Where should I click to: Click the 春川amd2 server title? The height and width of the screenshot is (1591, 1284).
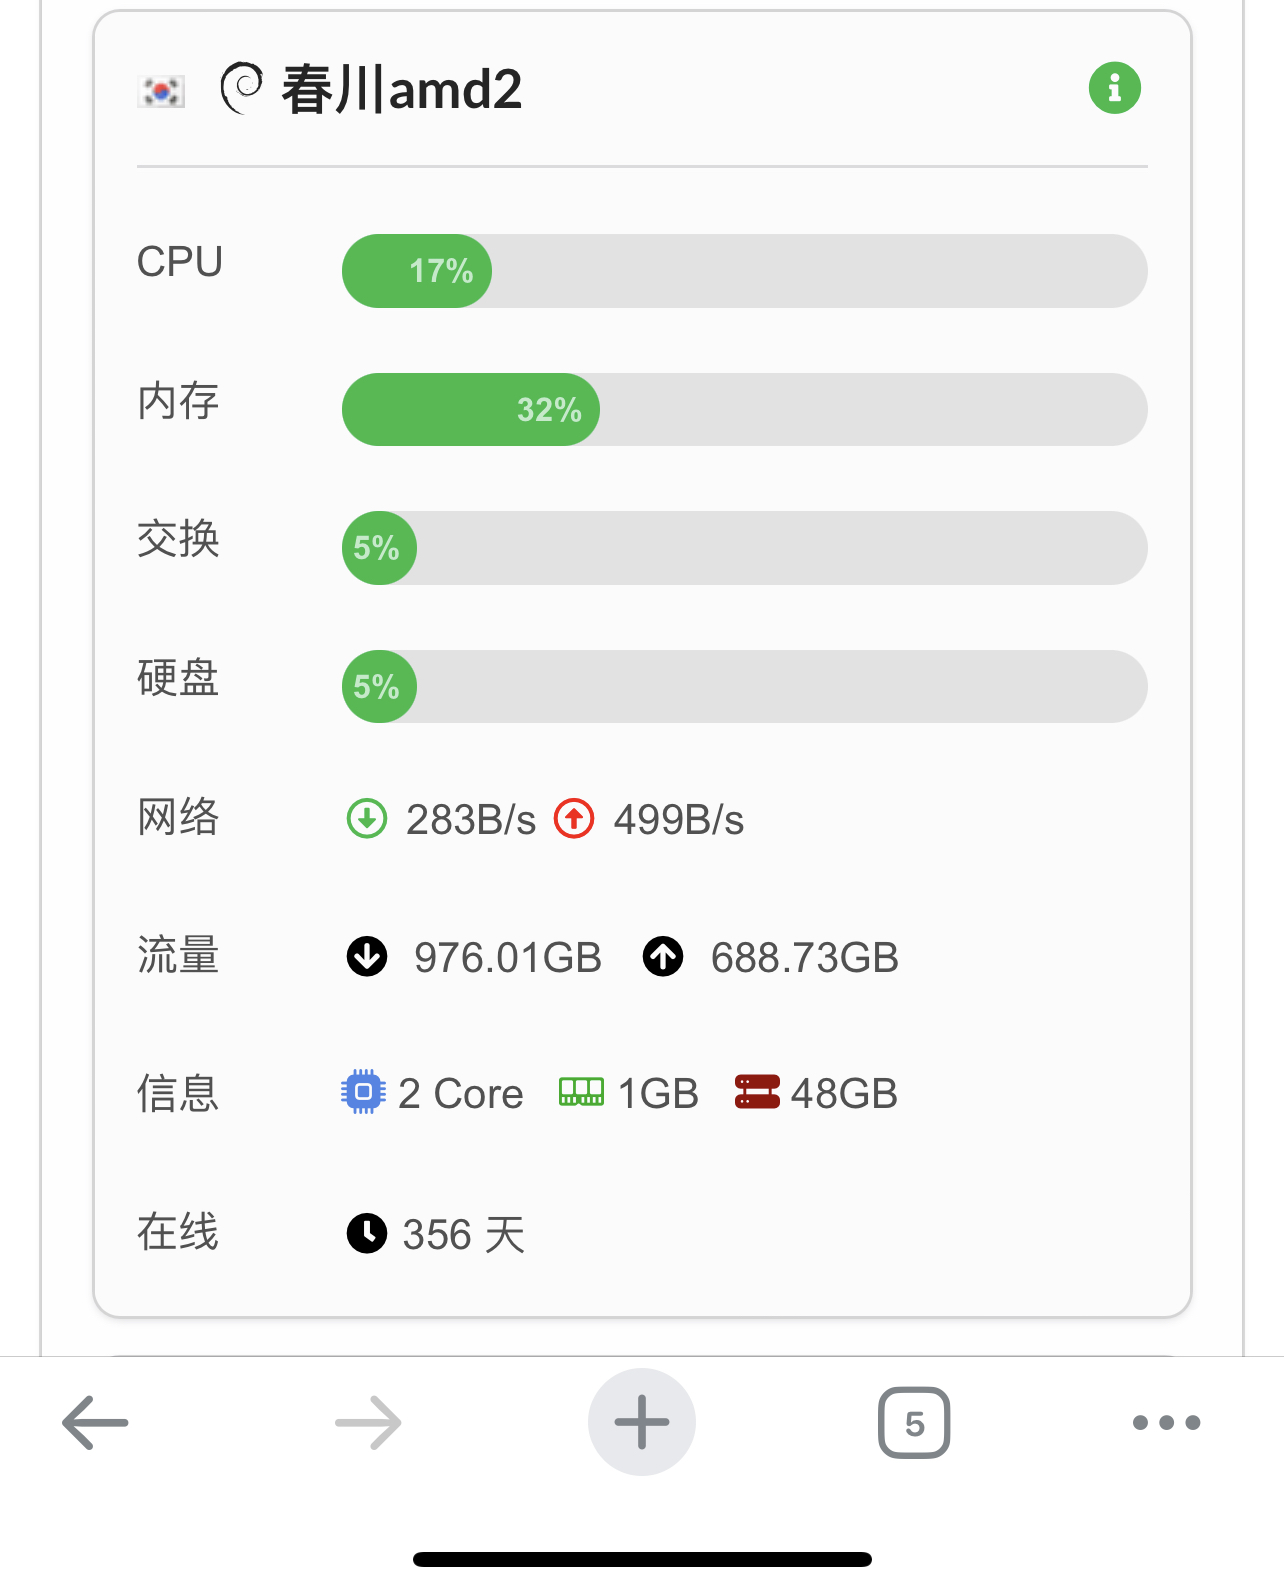402,90
